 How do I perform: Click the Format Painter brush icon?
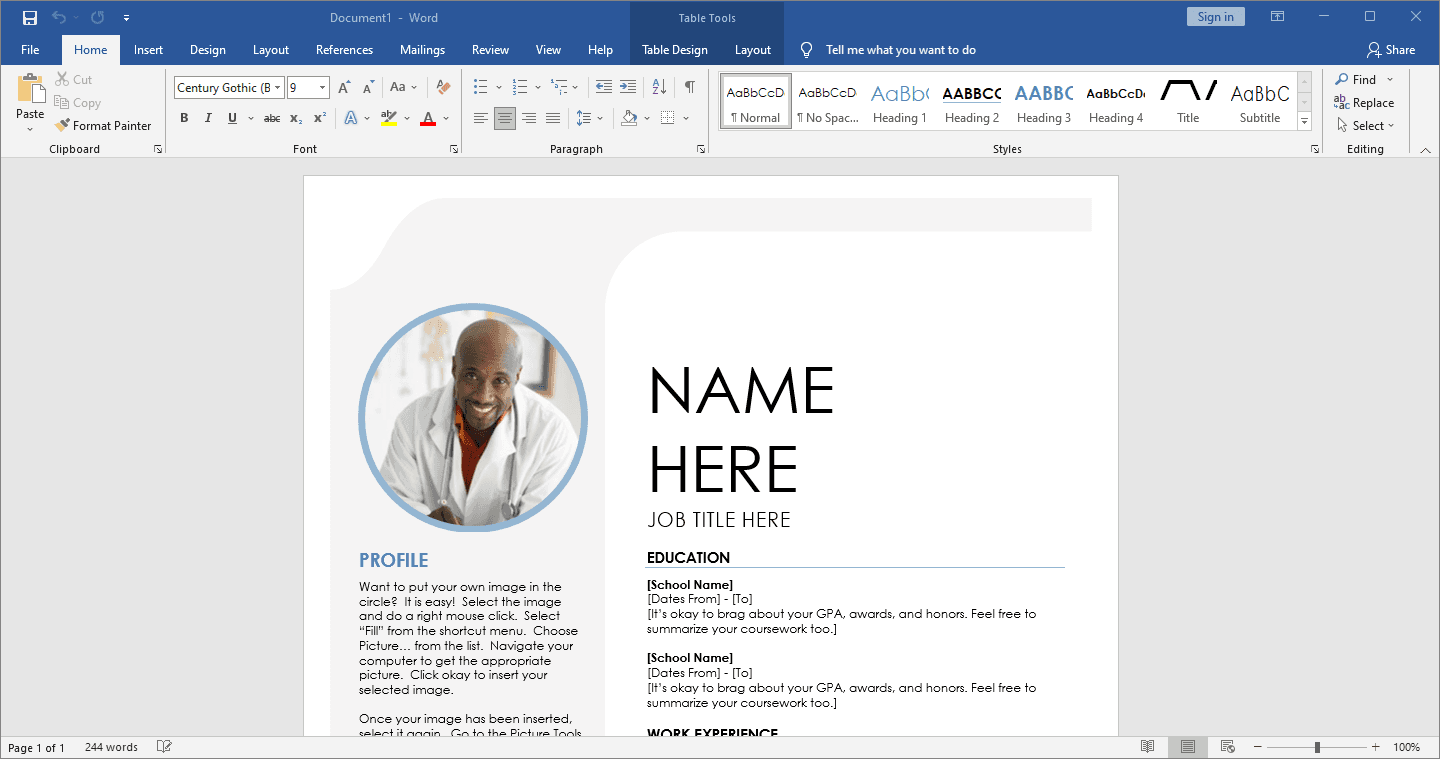63,126
